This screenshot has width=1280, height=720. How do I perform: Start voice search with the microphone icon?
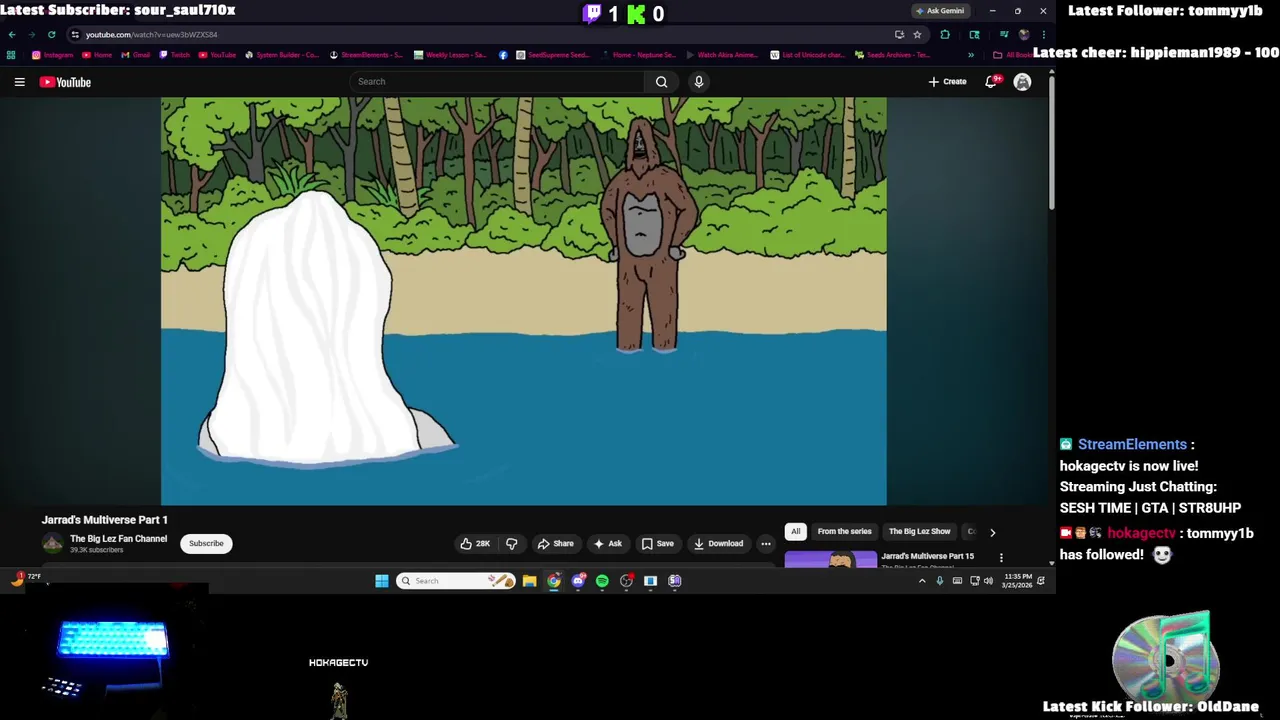pyautogui.click(x=699, y=82)
